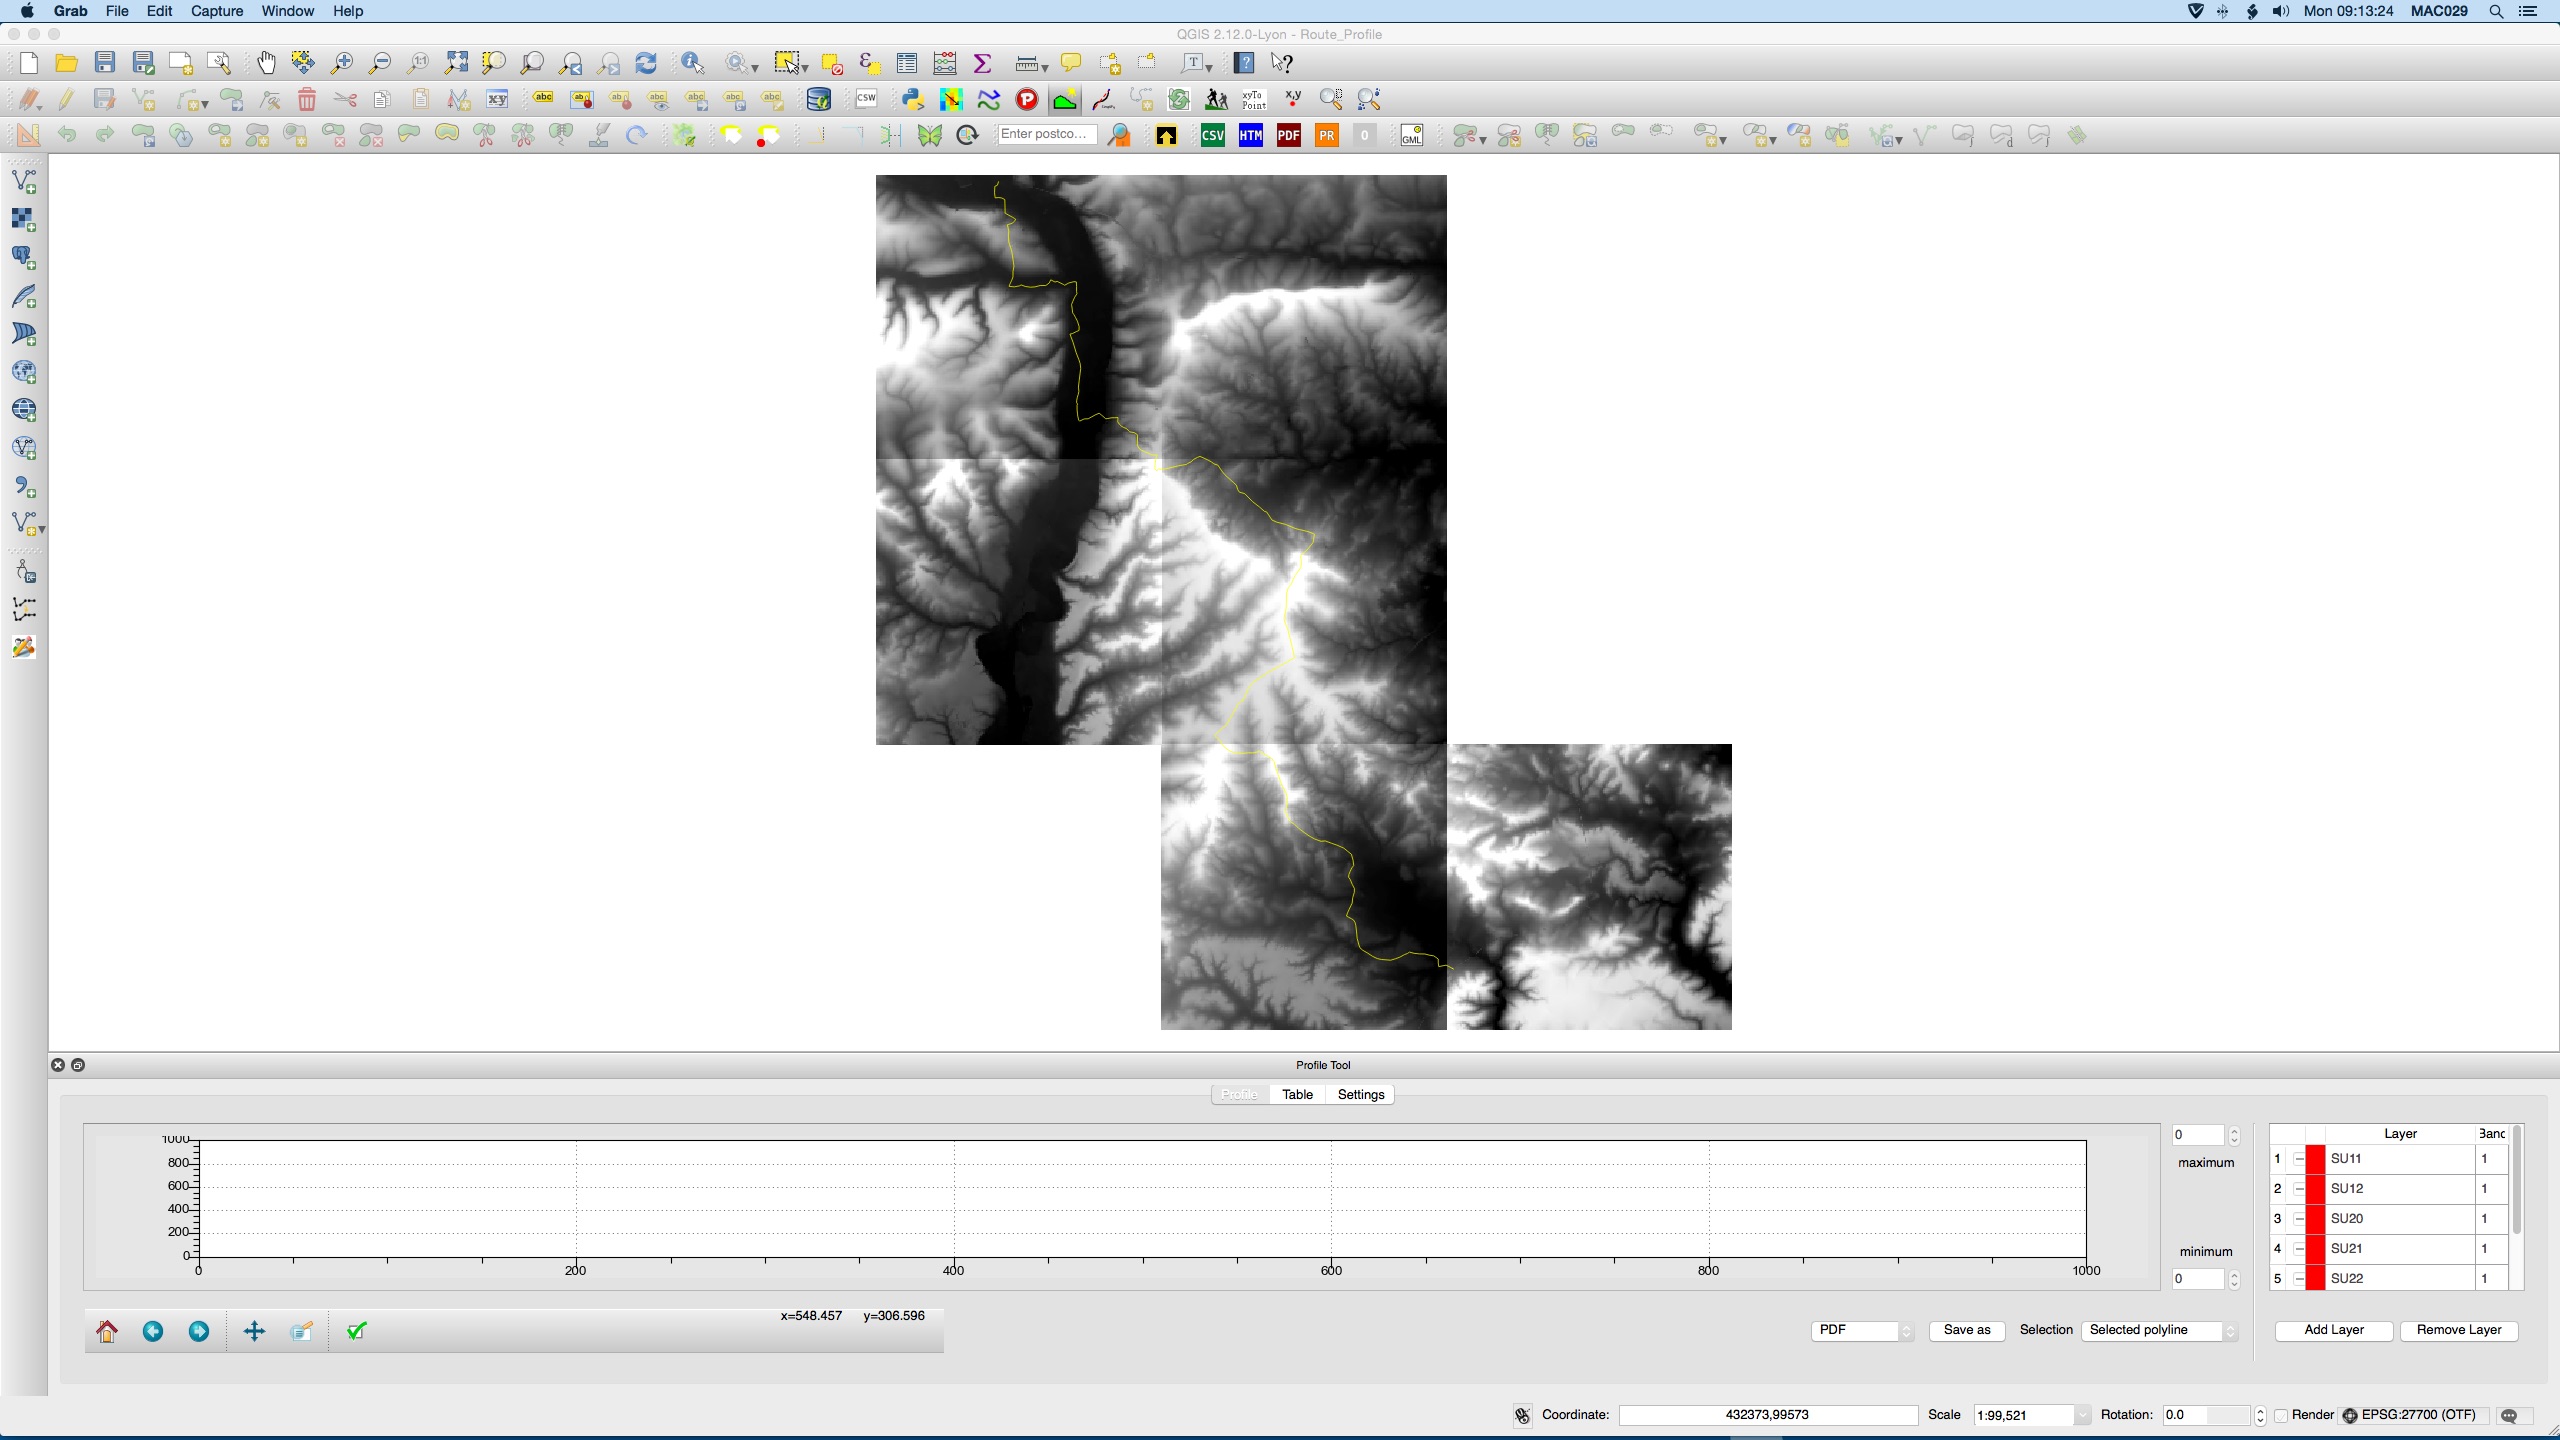This screenshot has width=2560, height=1440.
Task: Click the Add Layer button in profile panel
Action: (x=2335, y=1329)
